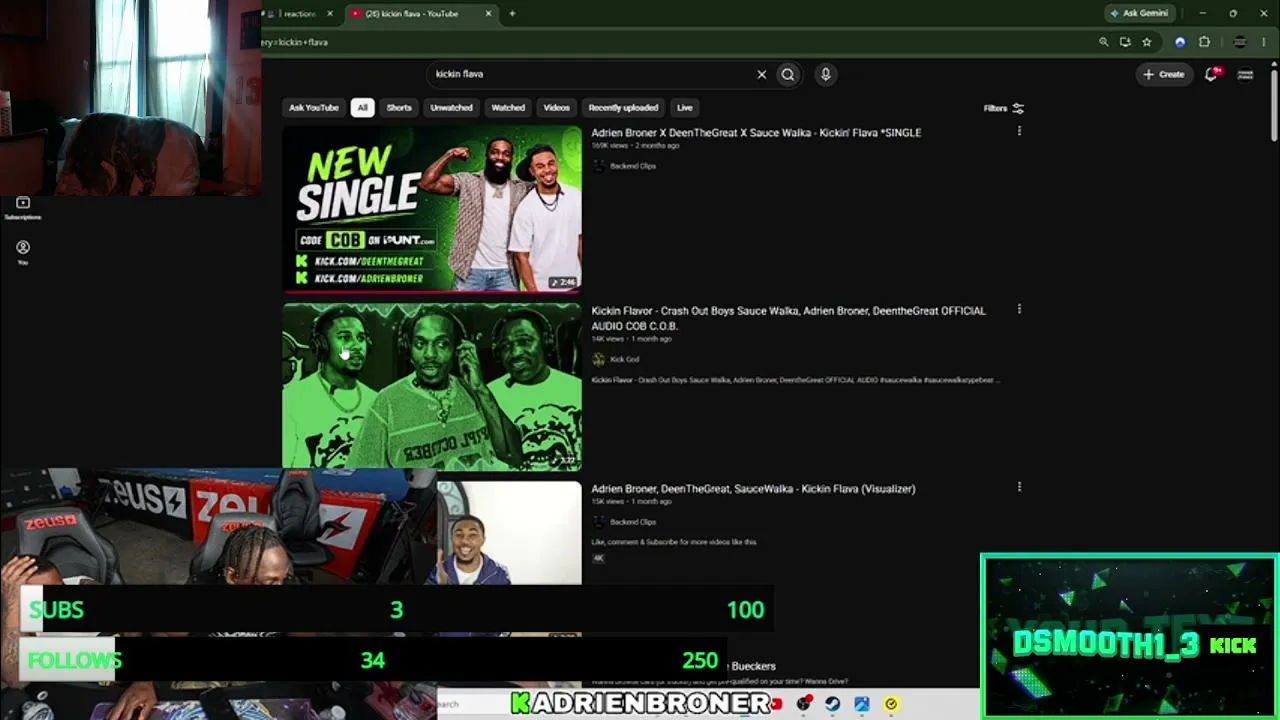Open the NEW SINGLE video thumbnail
The width and height of the screenshot is (1280, 720).
pos(432,208)
